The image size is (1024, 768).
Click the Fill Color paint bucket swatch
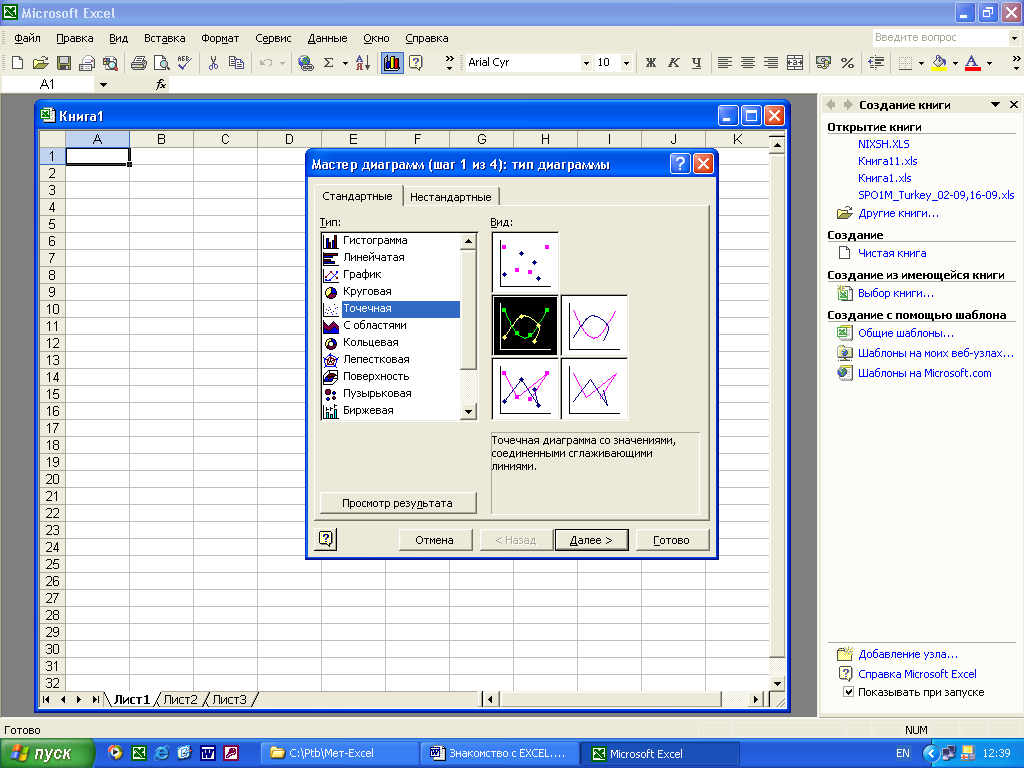click(x=939, y=63)
